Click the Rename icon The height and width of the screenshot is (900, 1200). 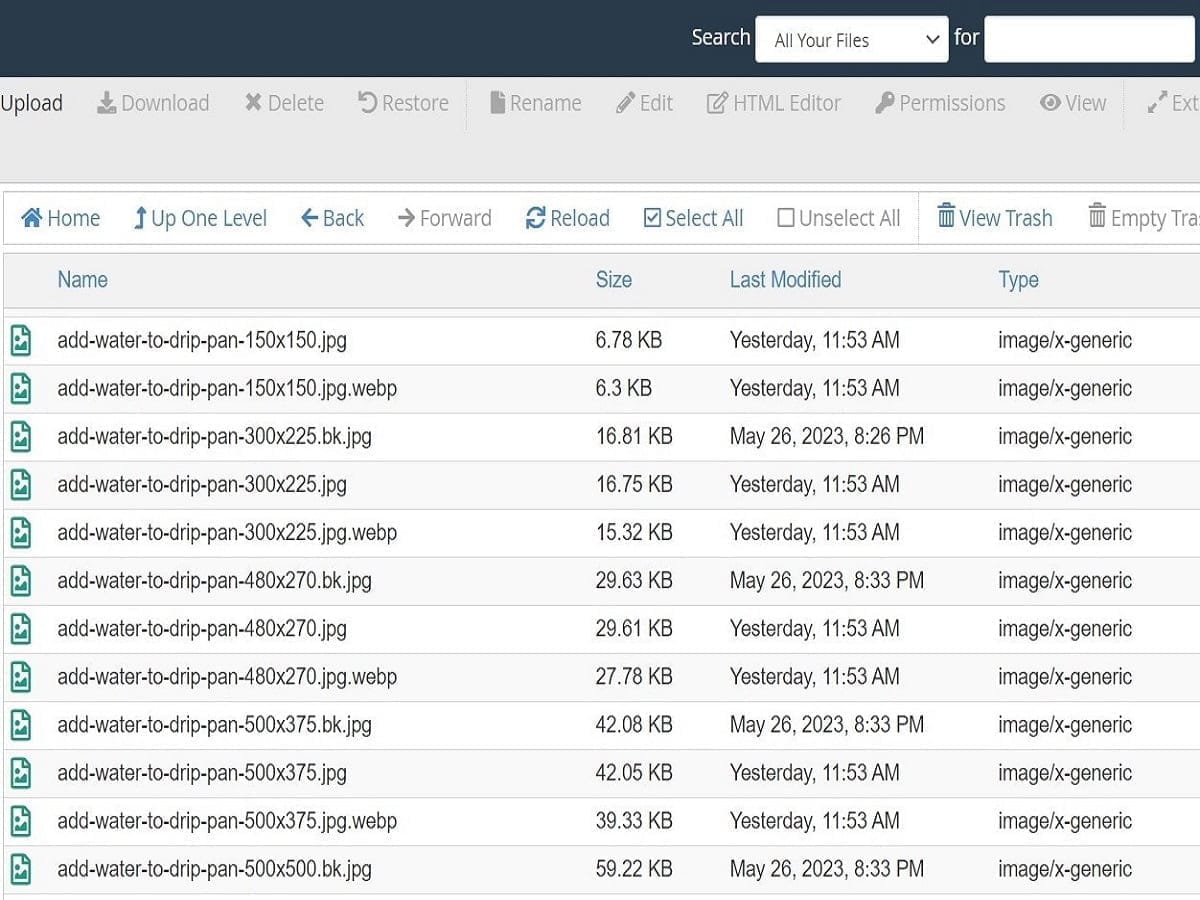tap(535, 102)
